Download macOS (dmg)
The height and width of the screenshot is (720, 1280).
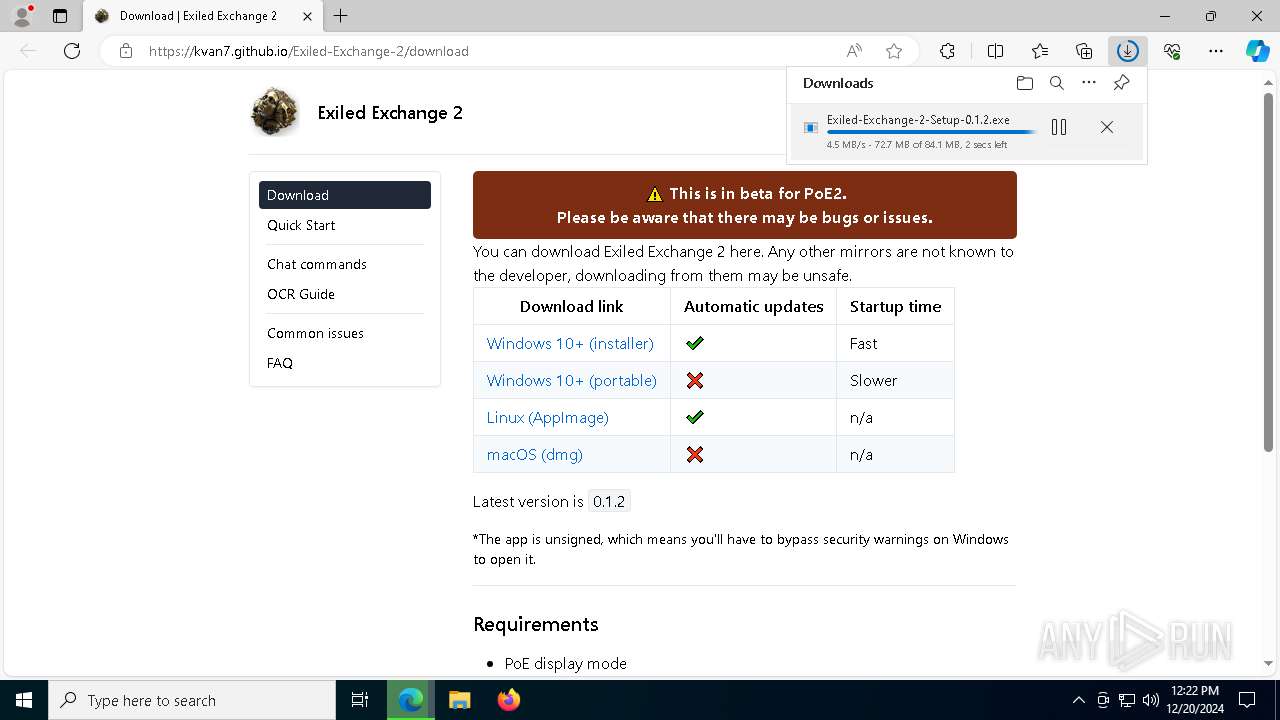click(x=535, y=454)
